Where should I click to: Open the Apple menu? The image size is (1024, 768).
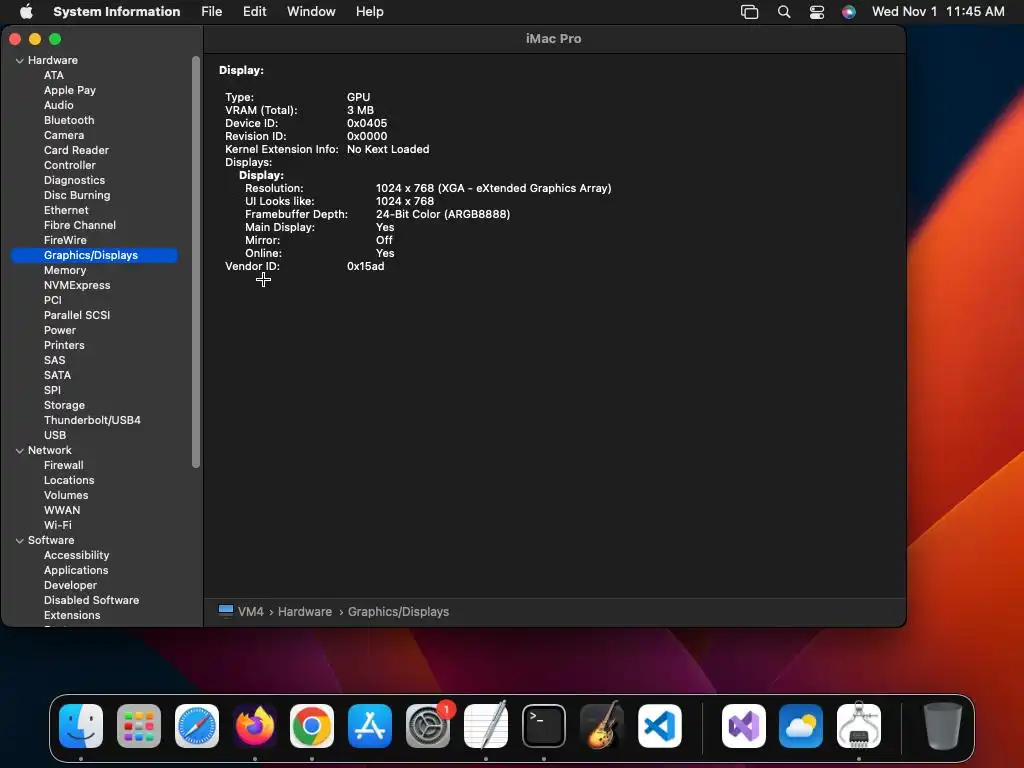[x=26, y=11]
